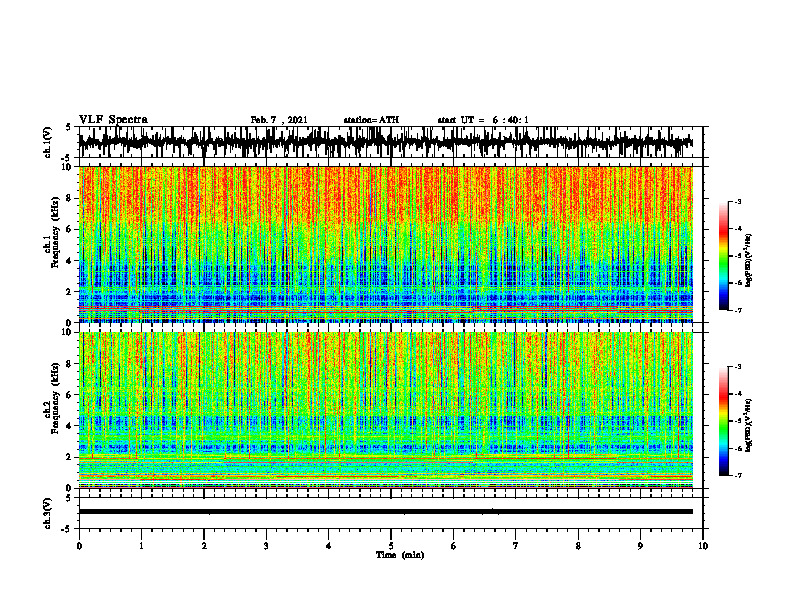Click time axis tick label "2"

tap(204, 546)
